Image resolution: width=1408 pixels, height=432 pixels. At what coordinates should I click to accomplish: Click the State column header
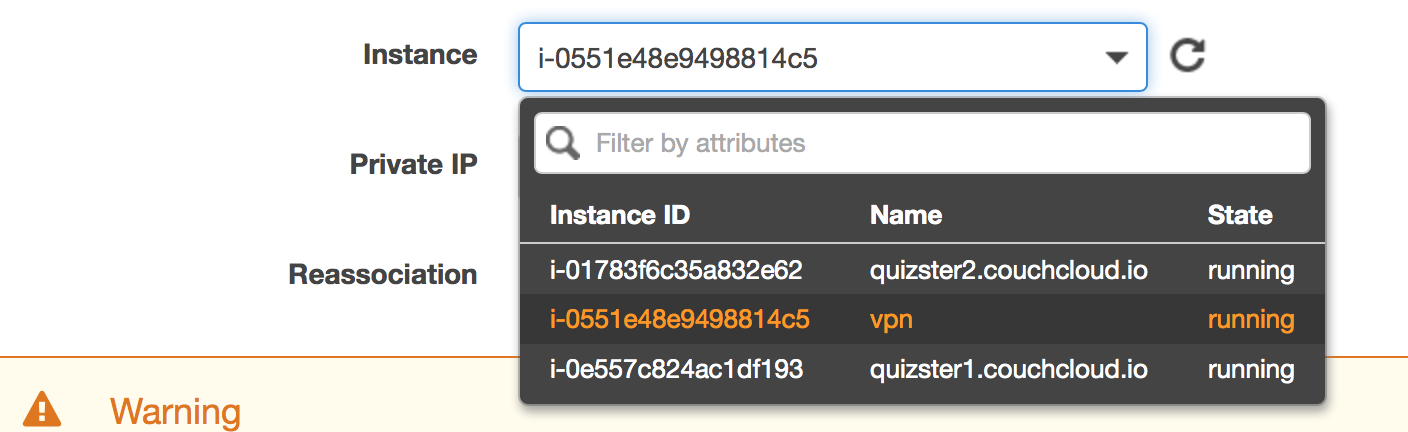pos(1240,215)
